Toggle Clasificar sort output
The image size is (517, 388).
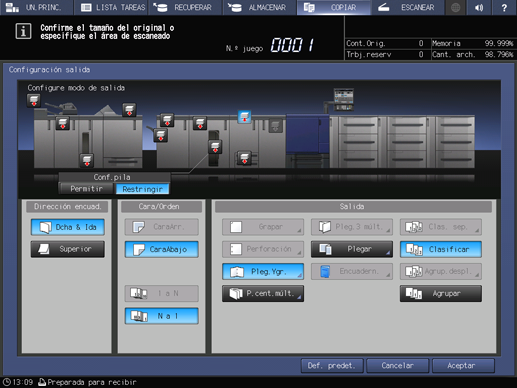pyautogui.click(x=441, y=249)
